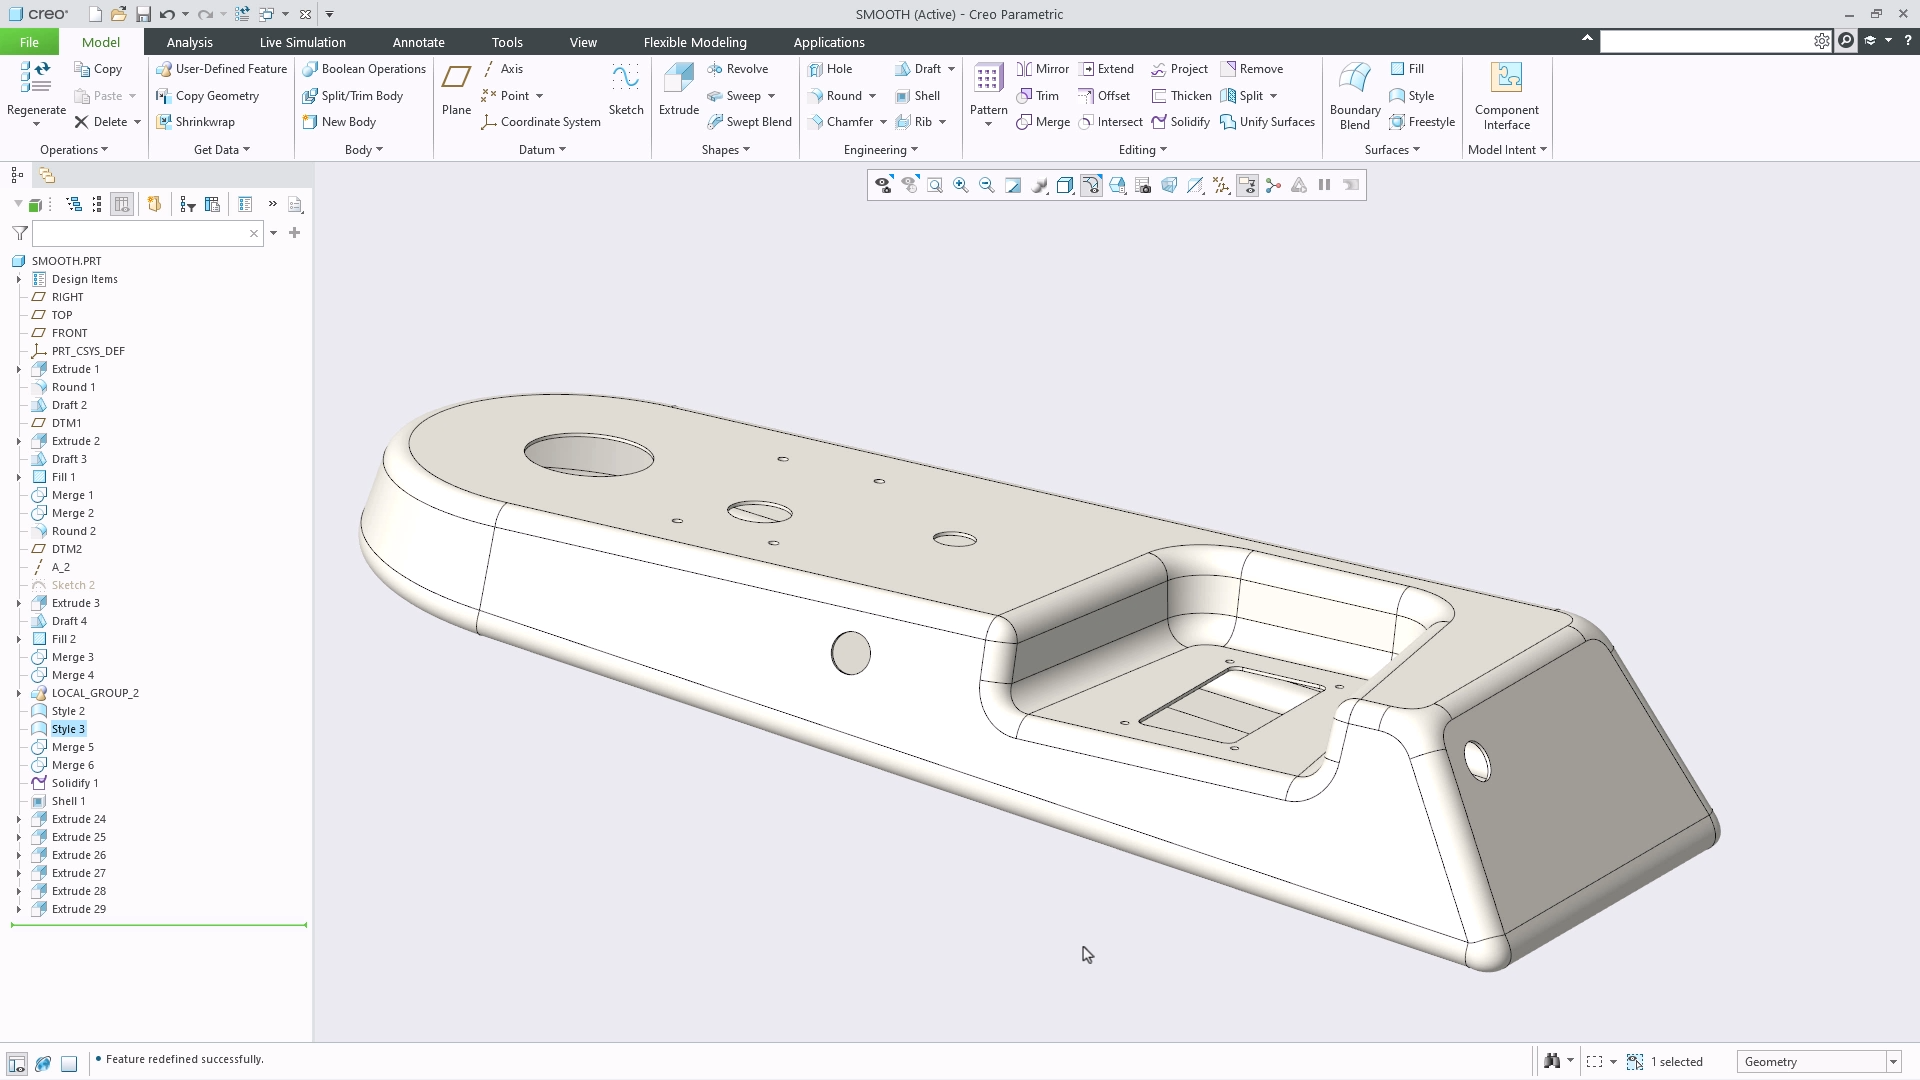Click the Undo arrow icon

tap(167, 14)
